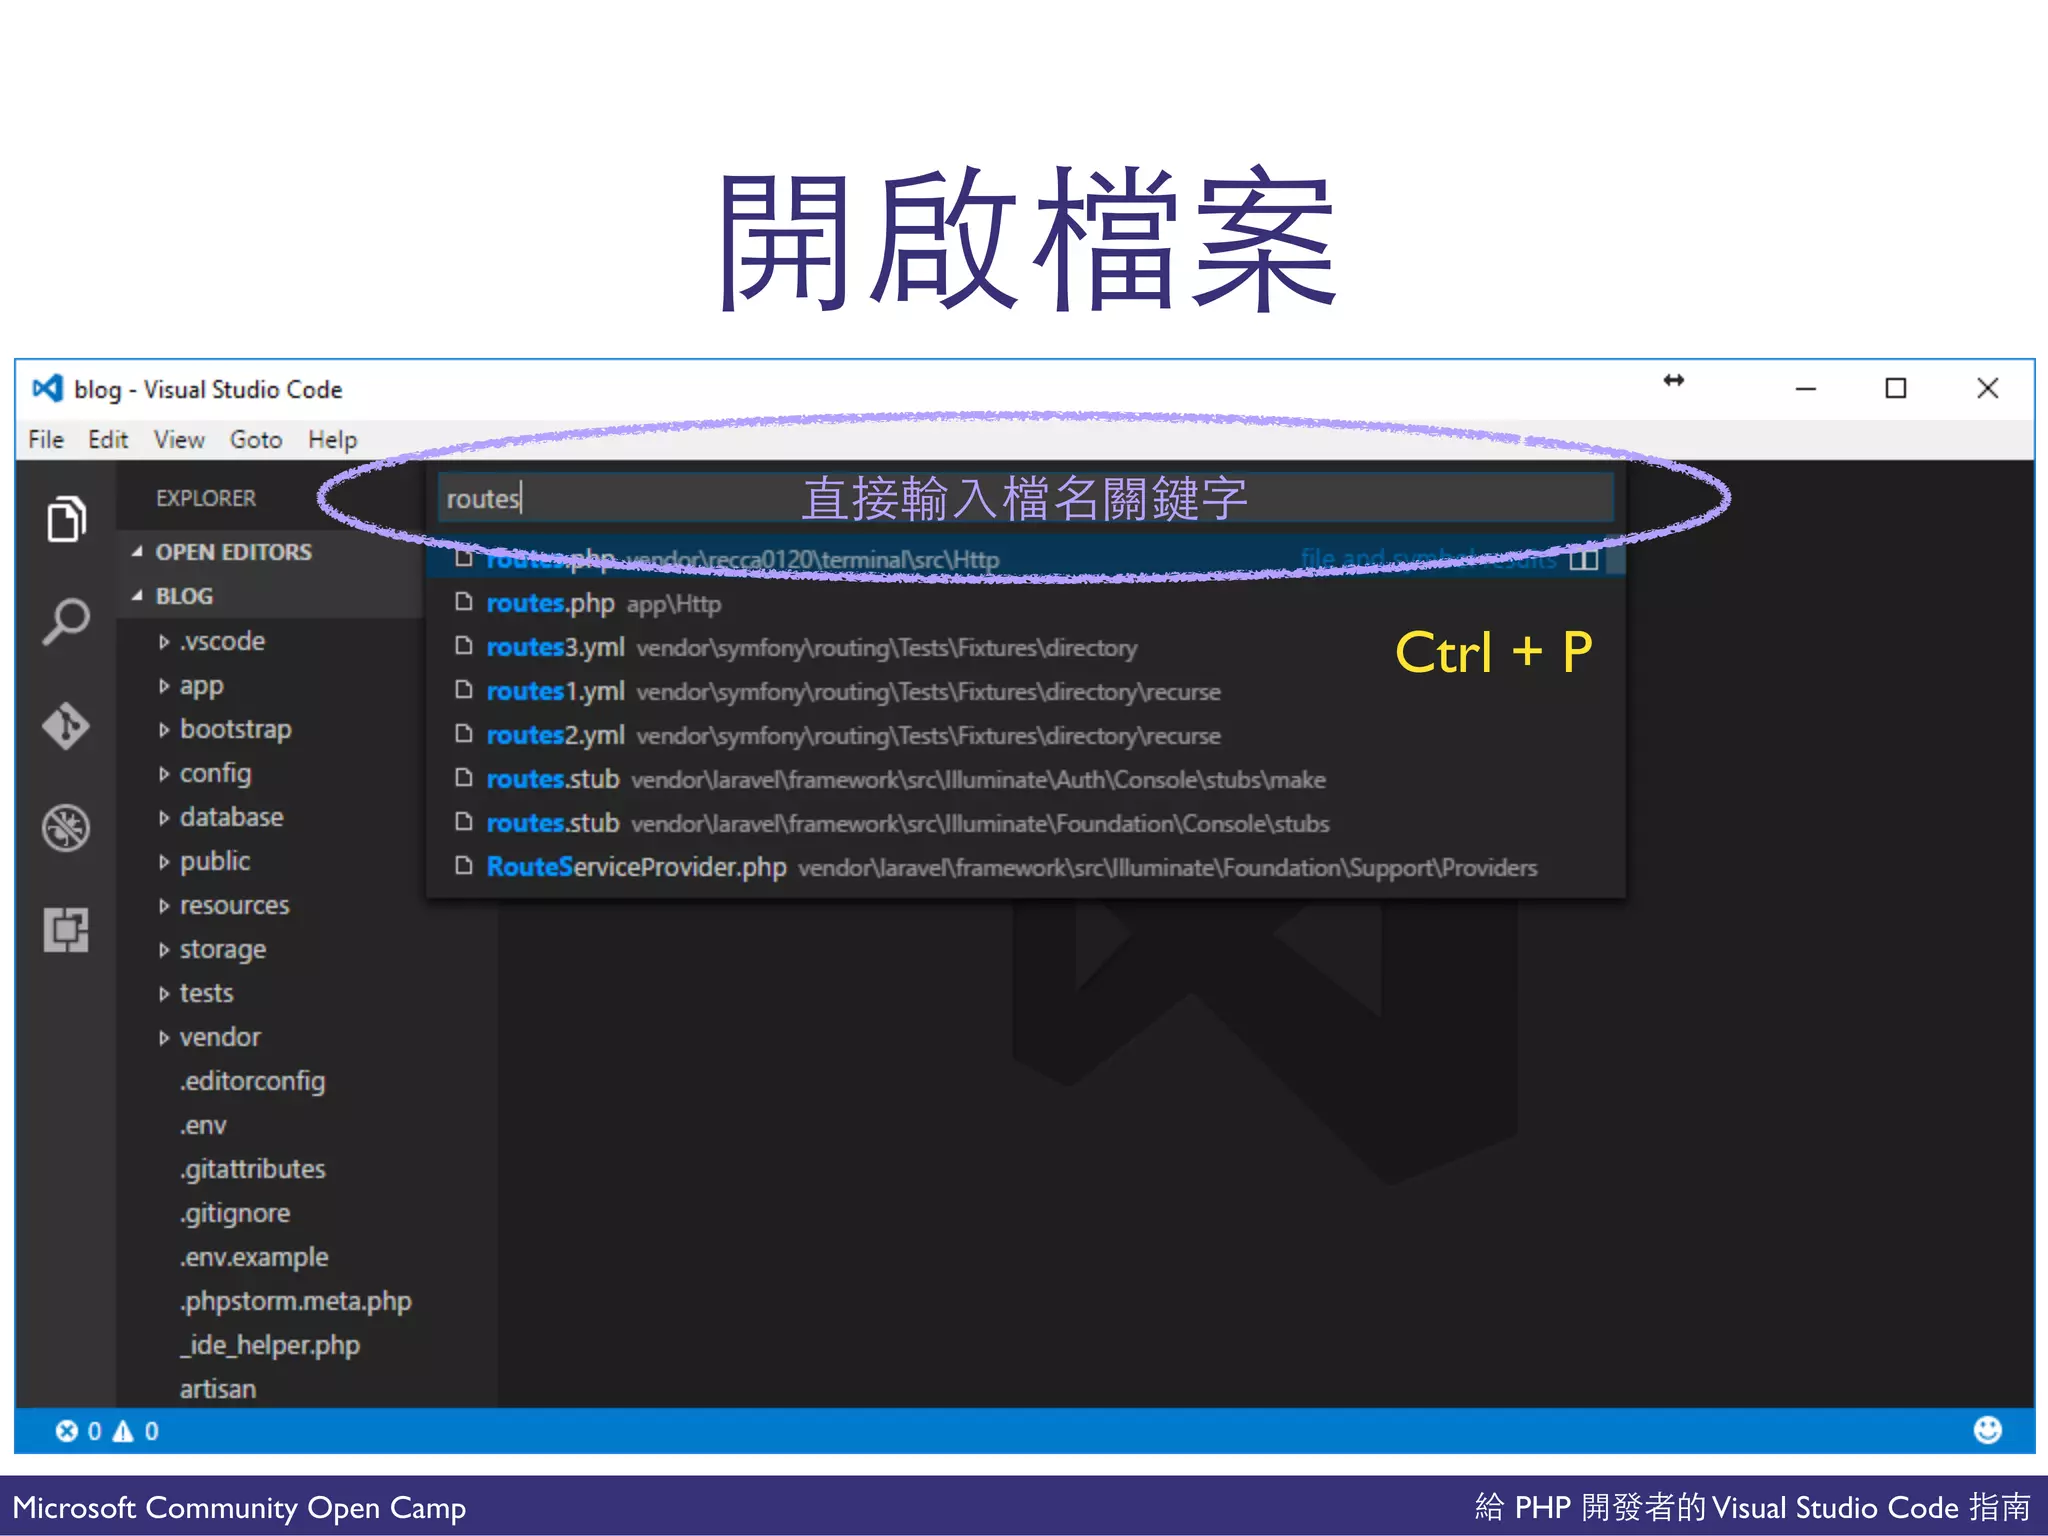Select routes1.yml search result
The image size is (2048, 1536).
click(x=1025, y=691)
